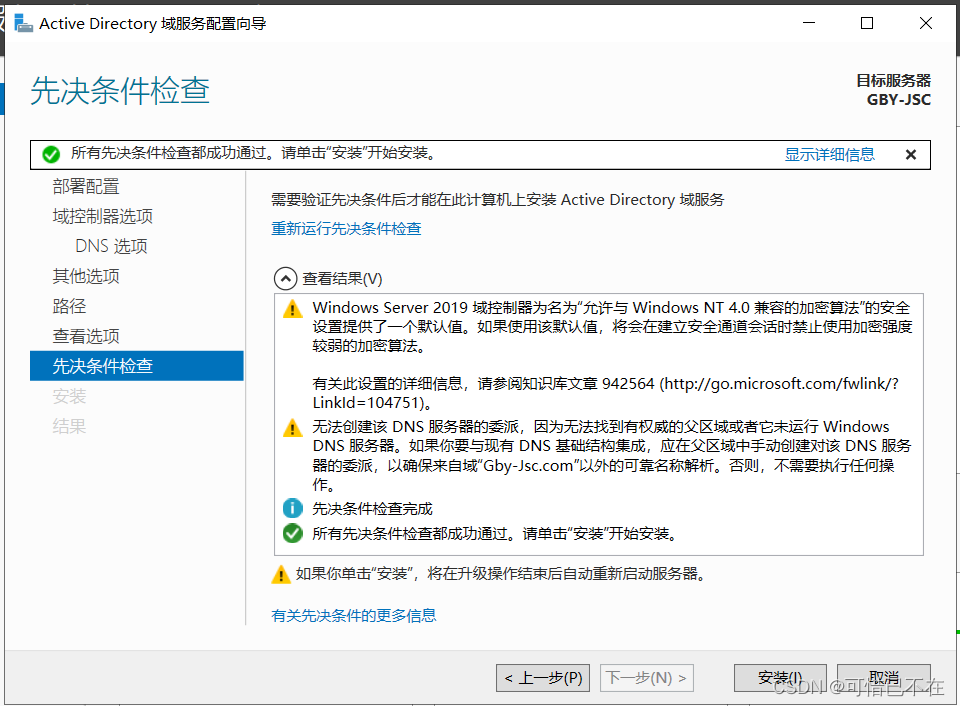Open 显示详细信息 link in the banner
This screenshot has height=706, width=960.
point(830,154)
